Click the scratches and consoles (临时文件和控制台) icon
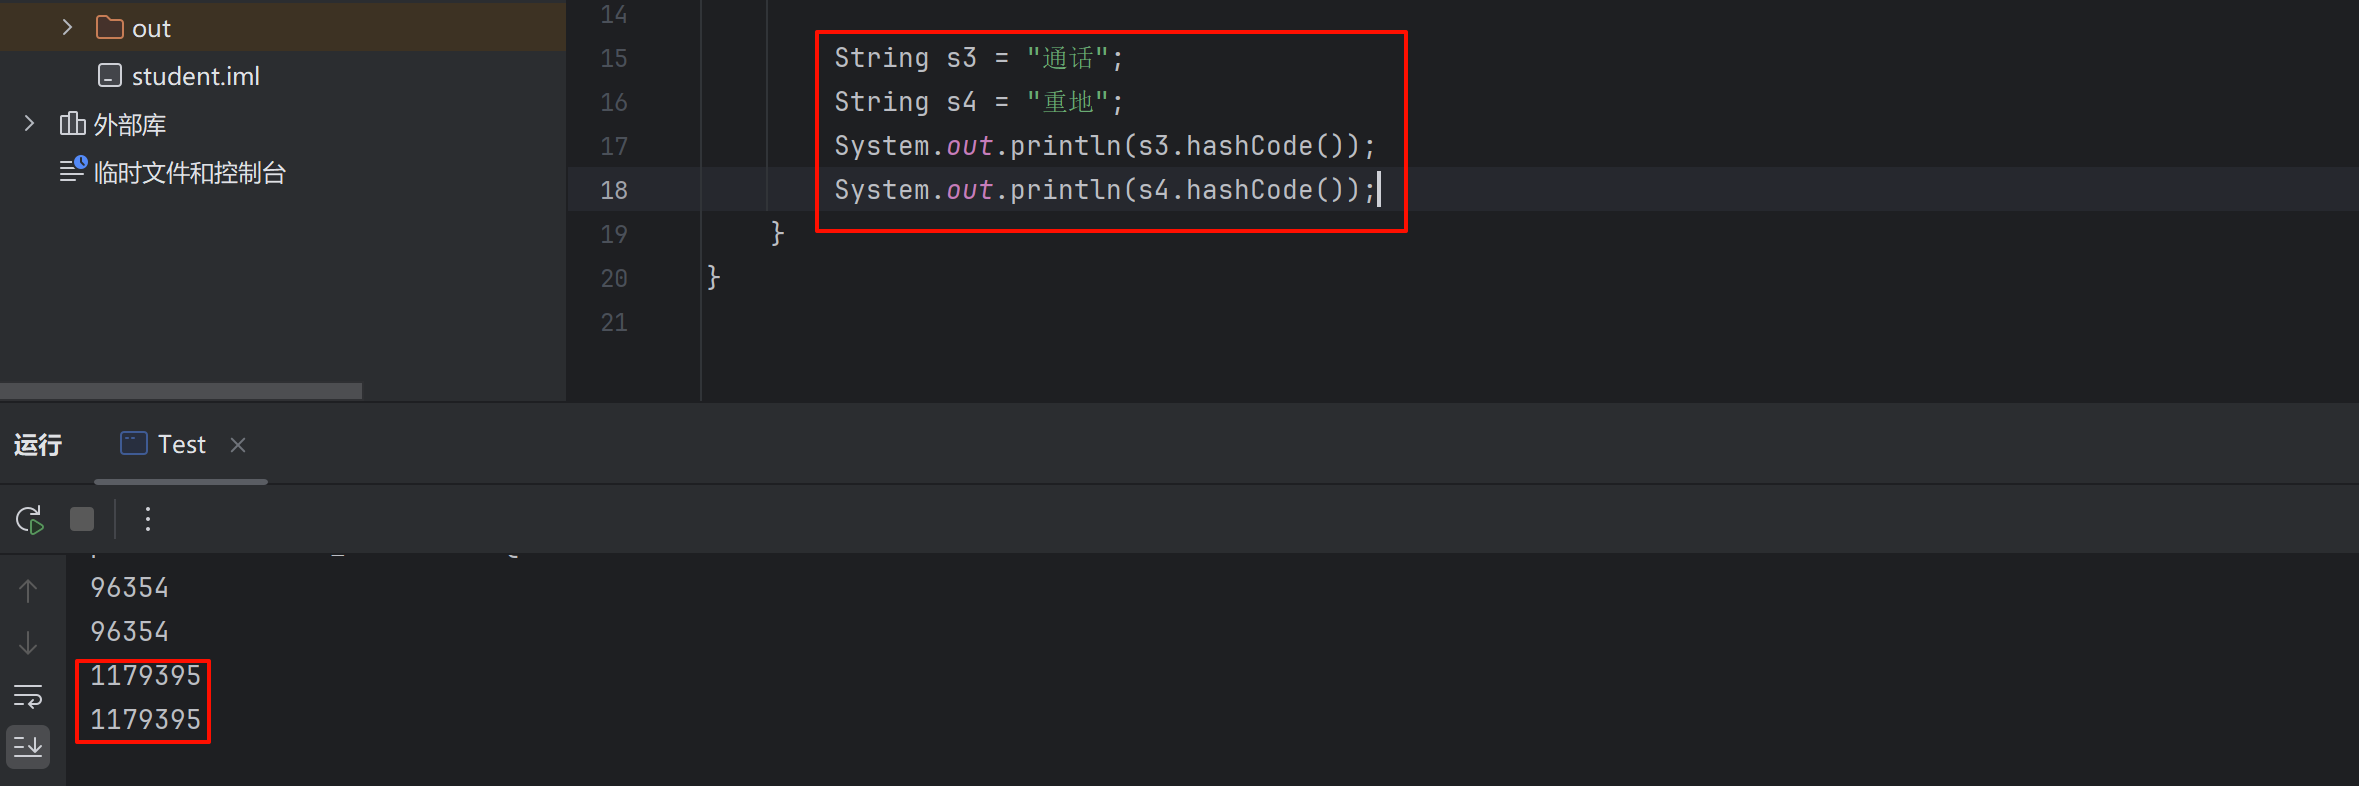 click(x=73, y=171)
